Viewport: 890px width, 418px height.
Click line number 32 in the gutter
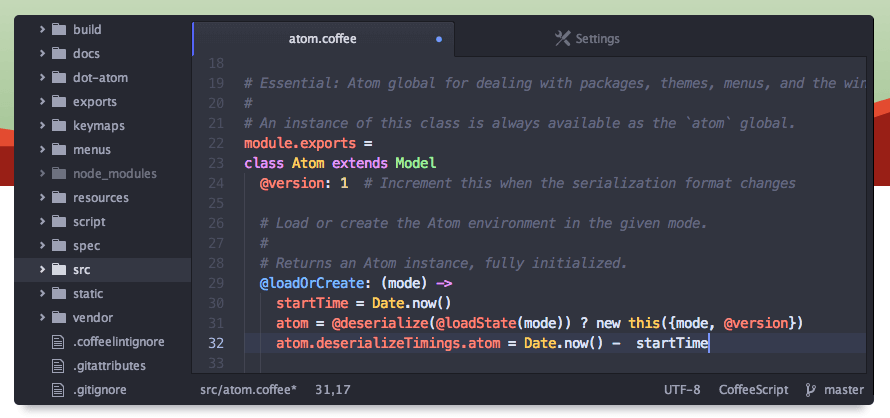pyautogui.click(x=216, y=344)
